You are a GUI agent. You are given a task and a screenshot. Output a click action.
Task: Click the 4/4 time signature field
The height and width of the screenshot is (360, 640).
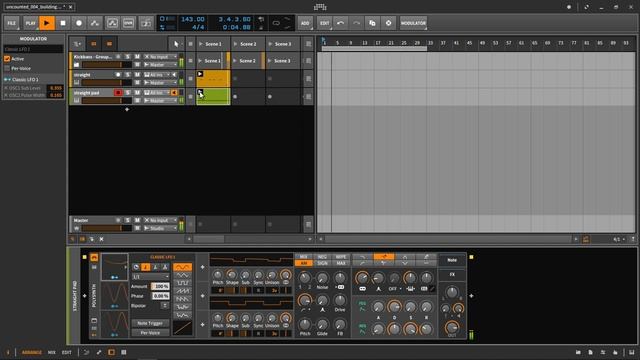198,27
